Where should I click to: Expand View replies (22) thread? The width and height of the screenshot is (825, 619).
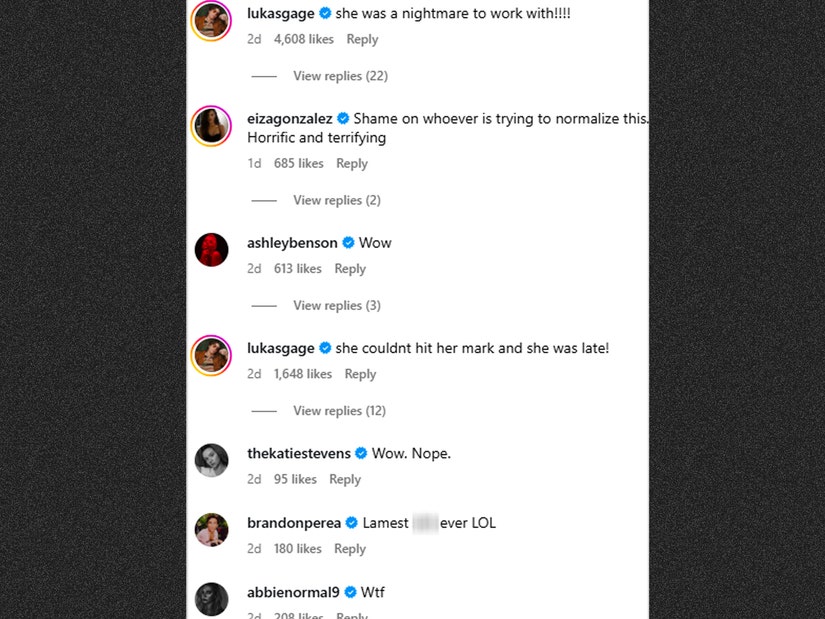click(340, 76)
